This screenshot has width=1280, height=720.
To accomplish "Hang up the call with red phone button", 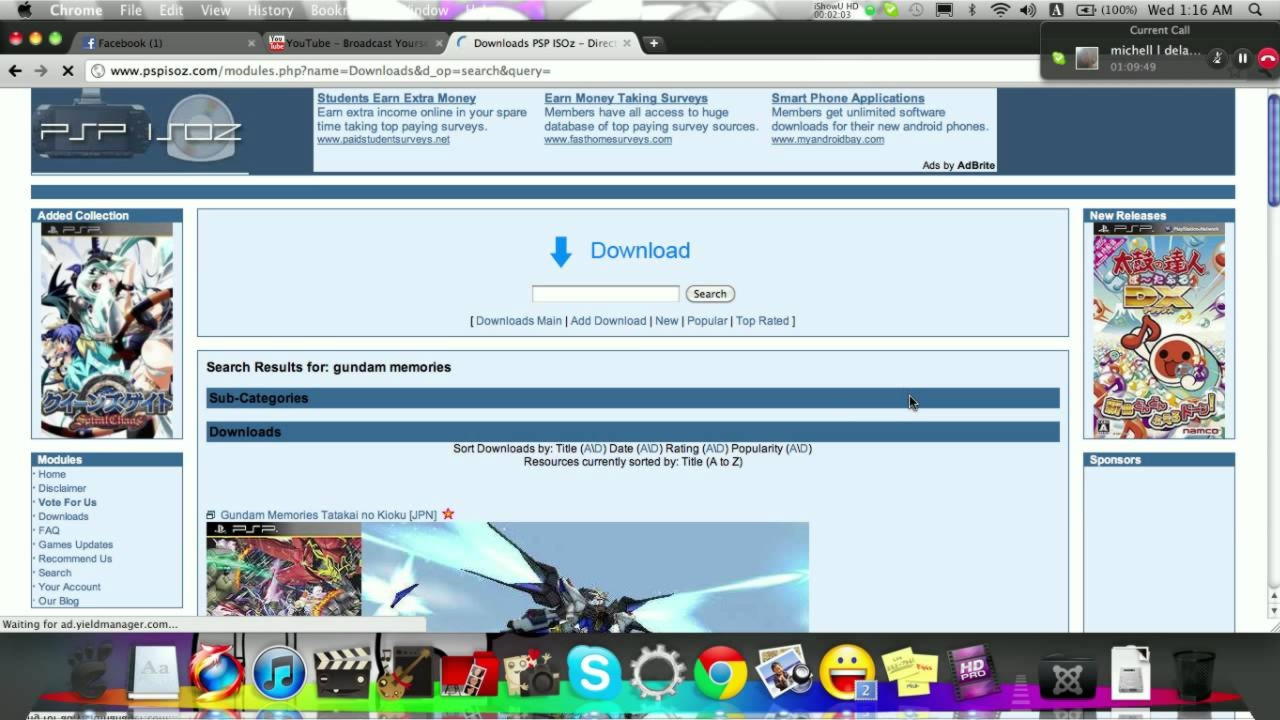I will (x=1268, y=58).
